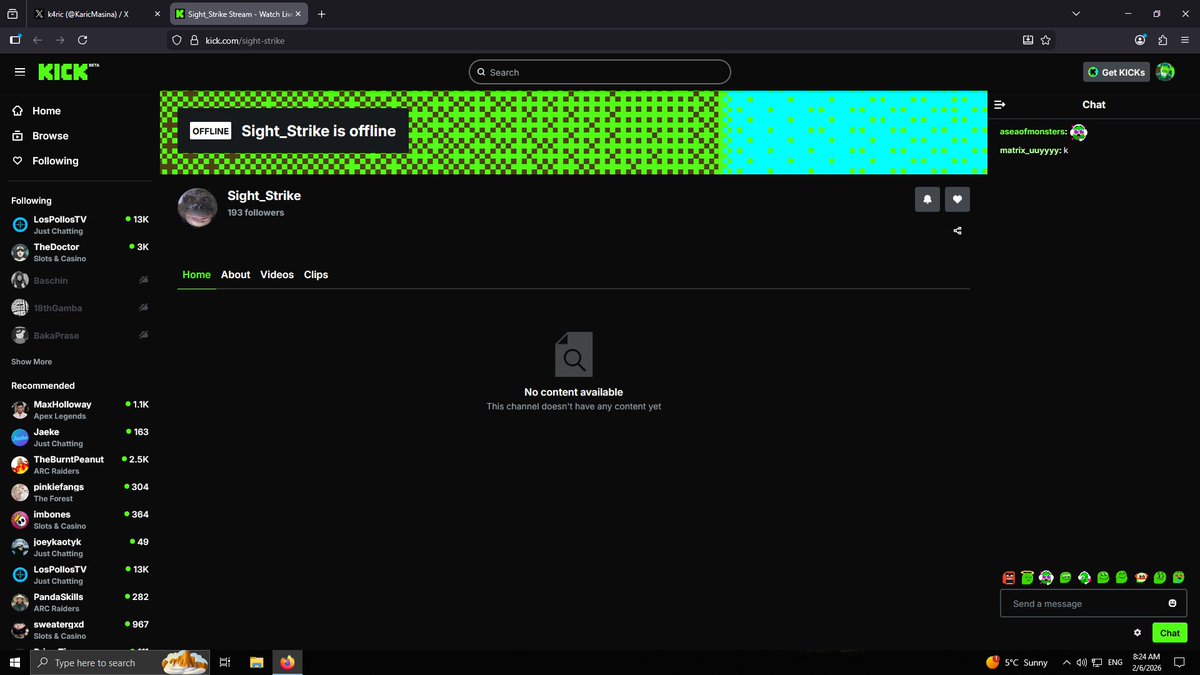Send message with the green Chat button

1170,633
